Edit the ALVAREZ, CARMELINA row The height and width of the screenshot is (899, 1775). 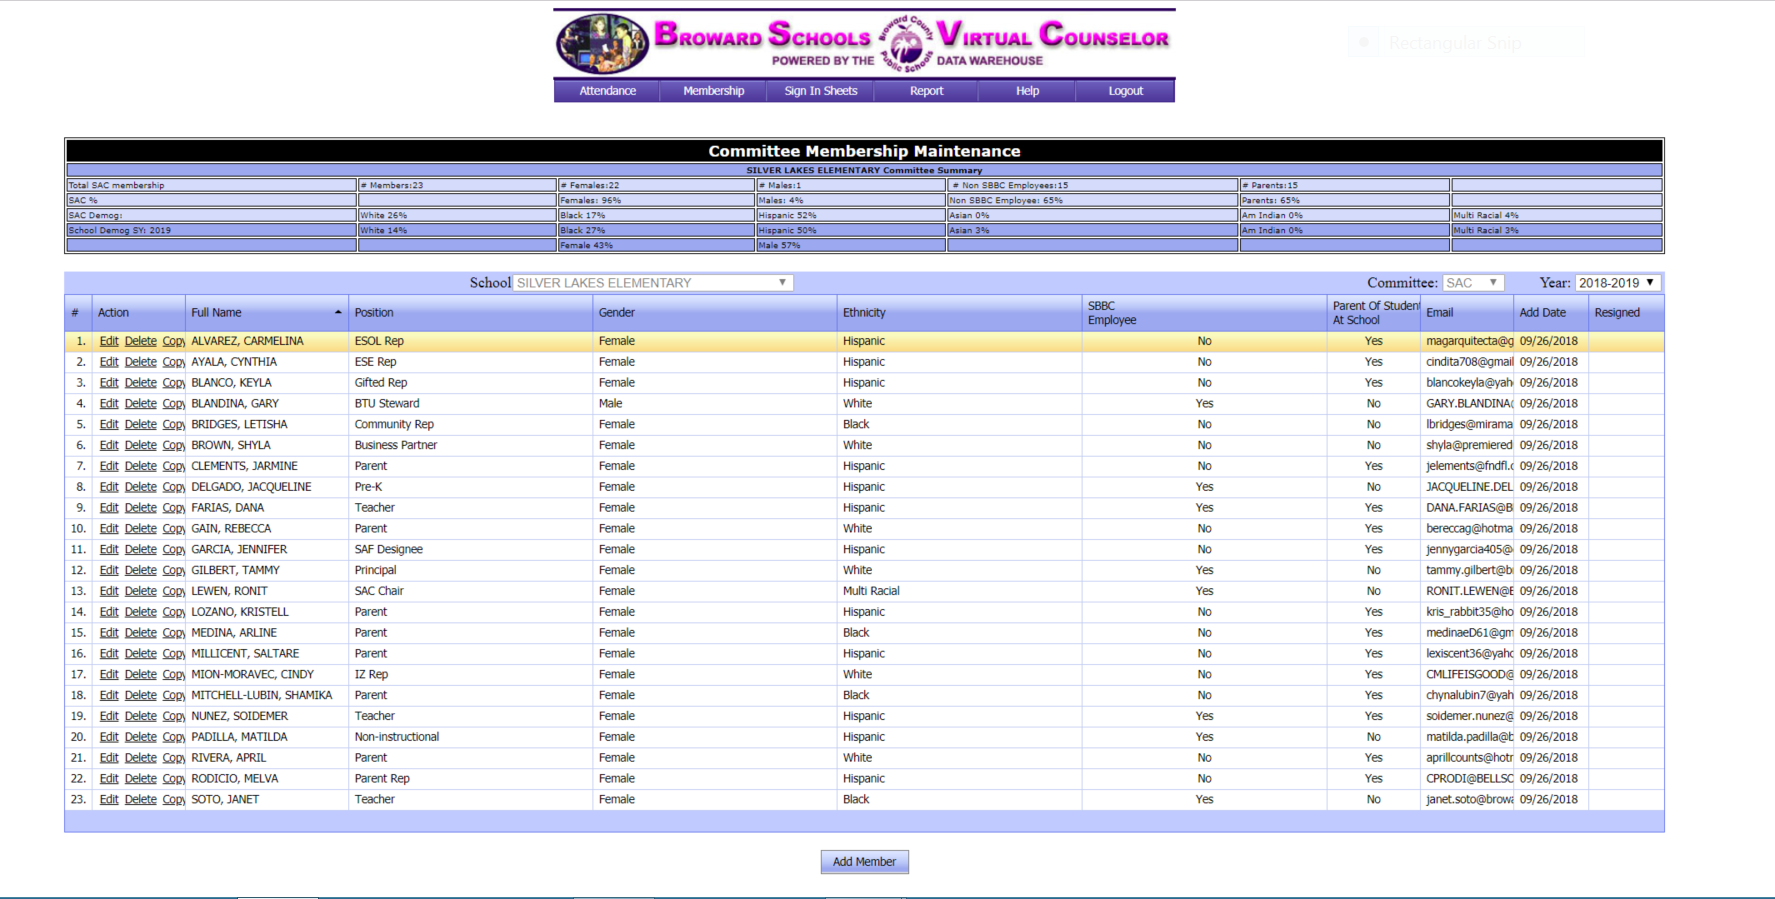click(109, 341)
